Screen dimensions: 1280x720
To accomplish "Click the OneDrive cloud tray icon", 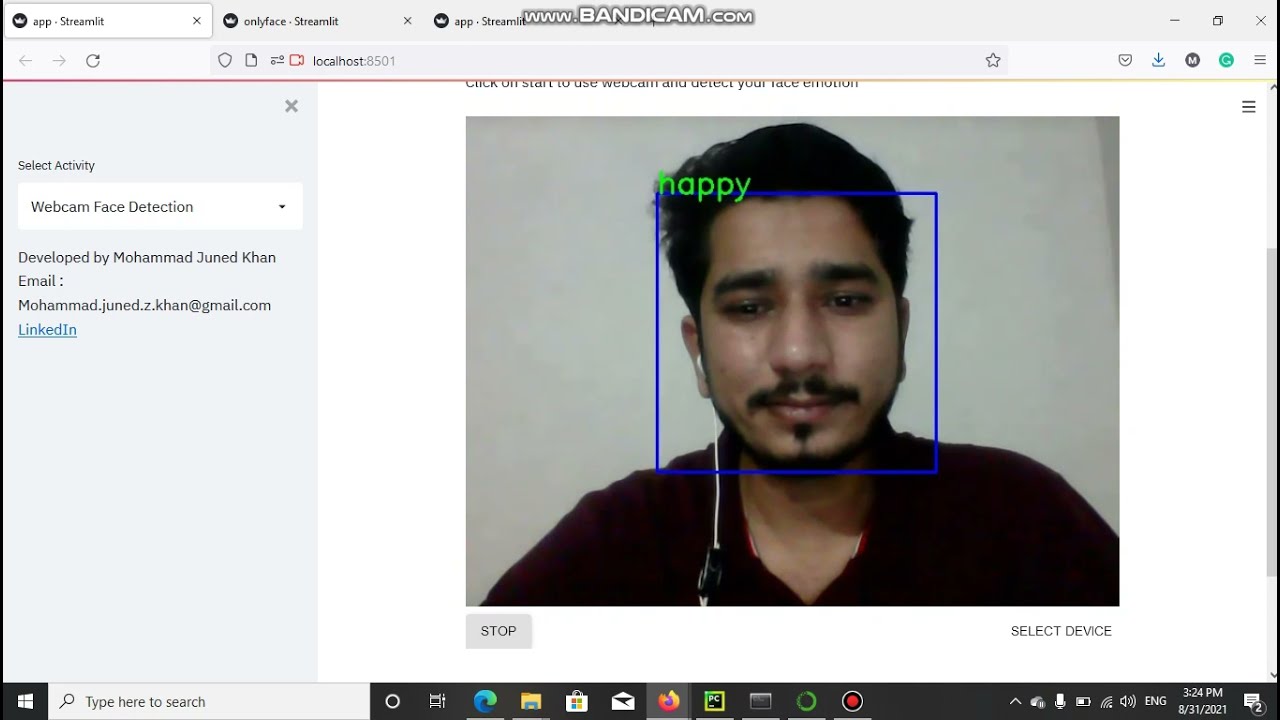I will pyautogui.click(x=1038, y=701).
